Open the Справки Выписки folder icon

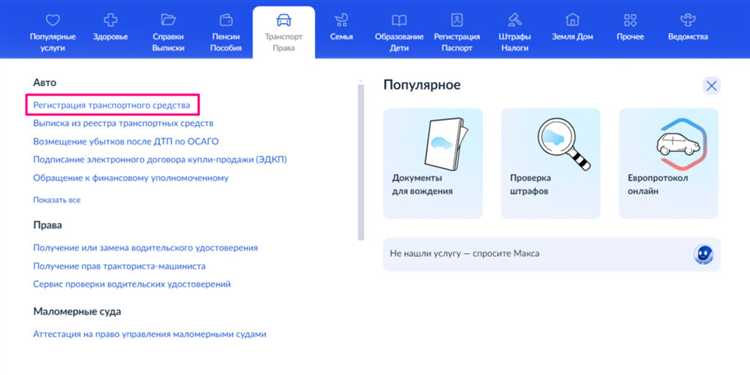[x=168, y=20]
